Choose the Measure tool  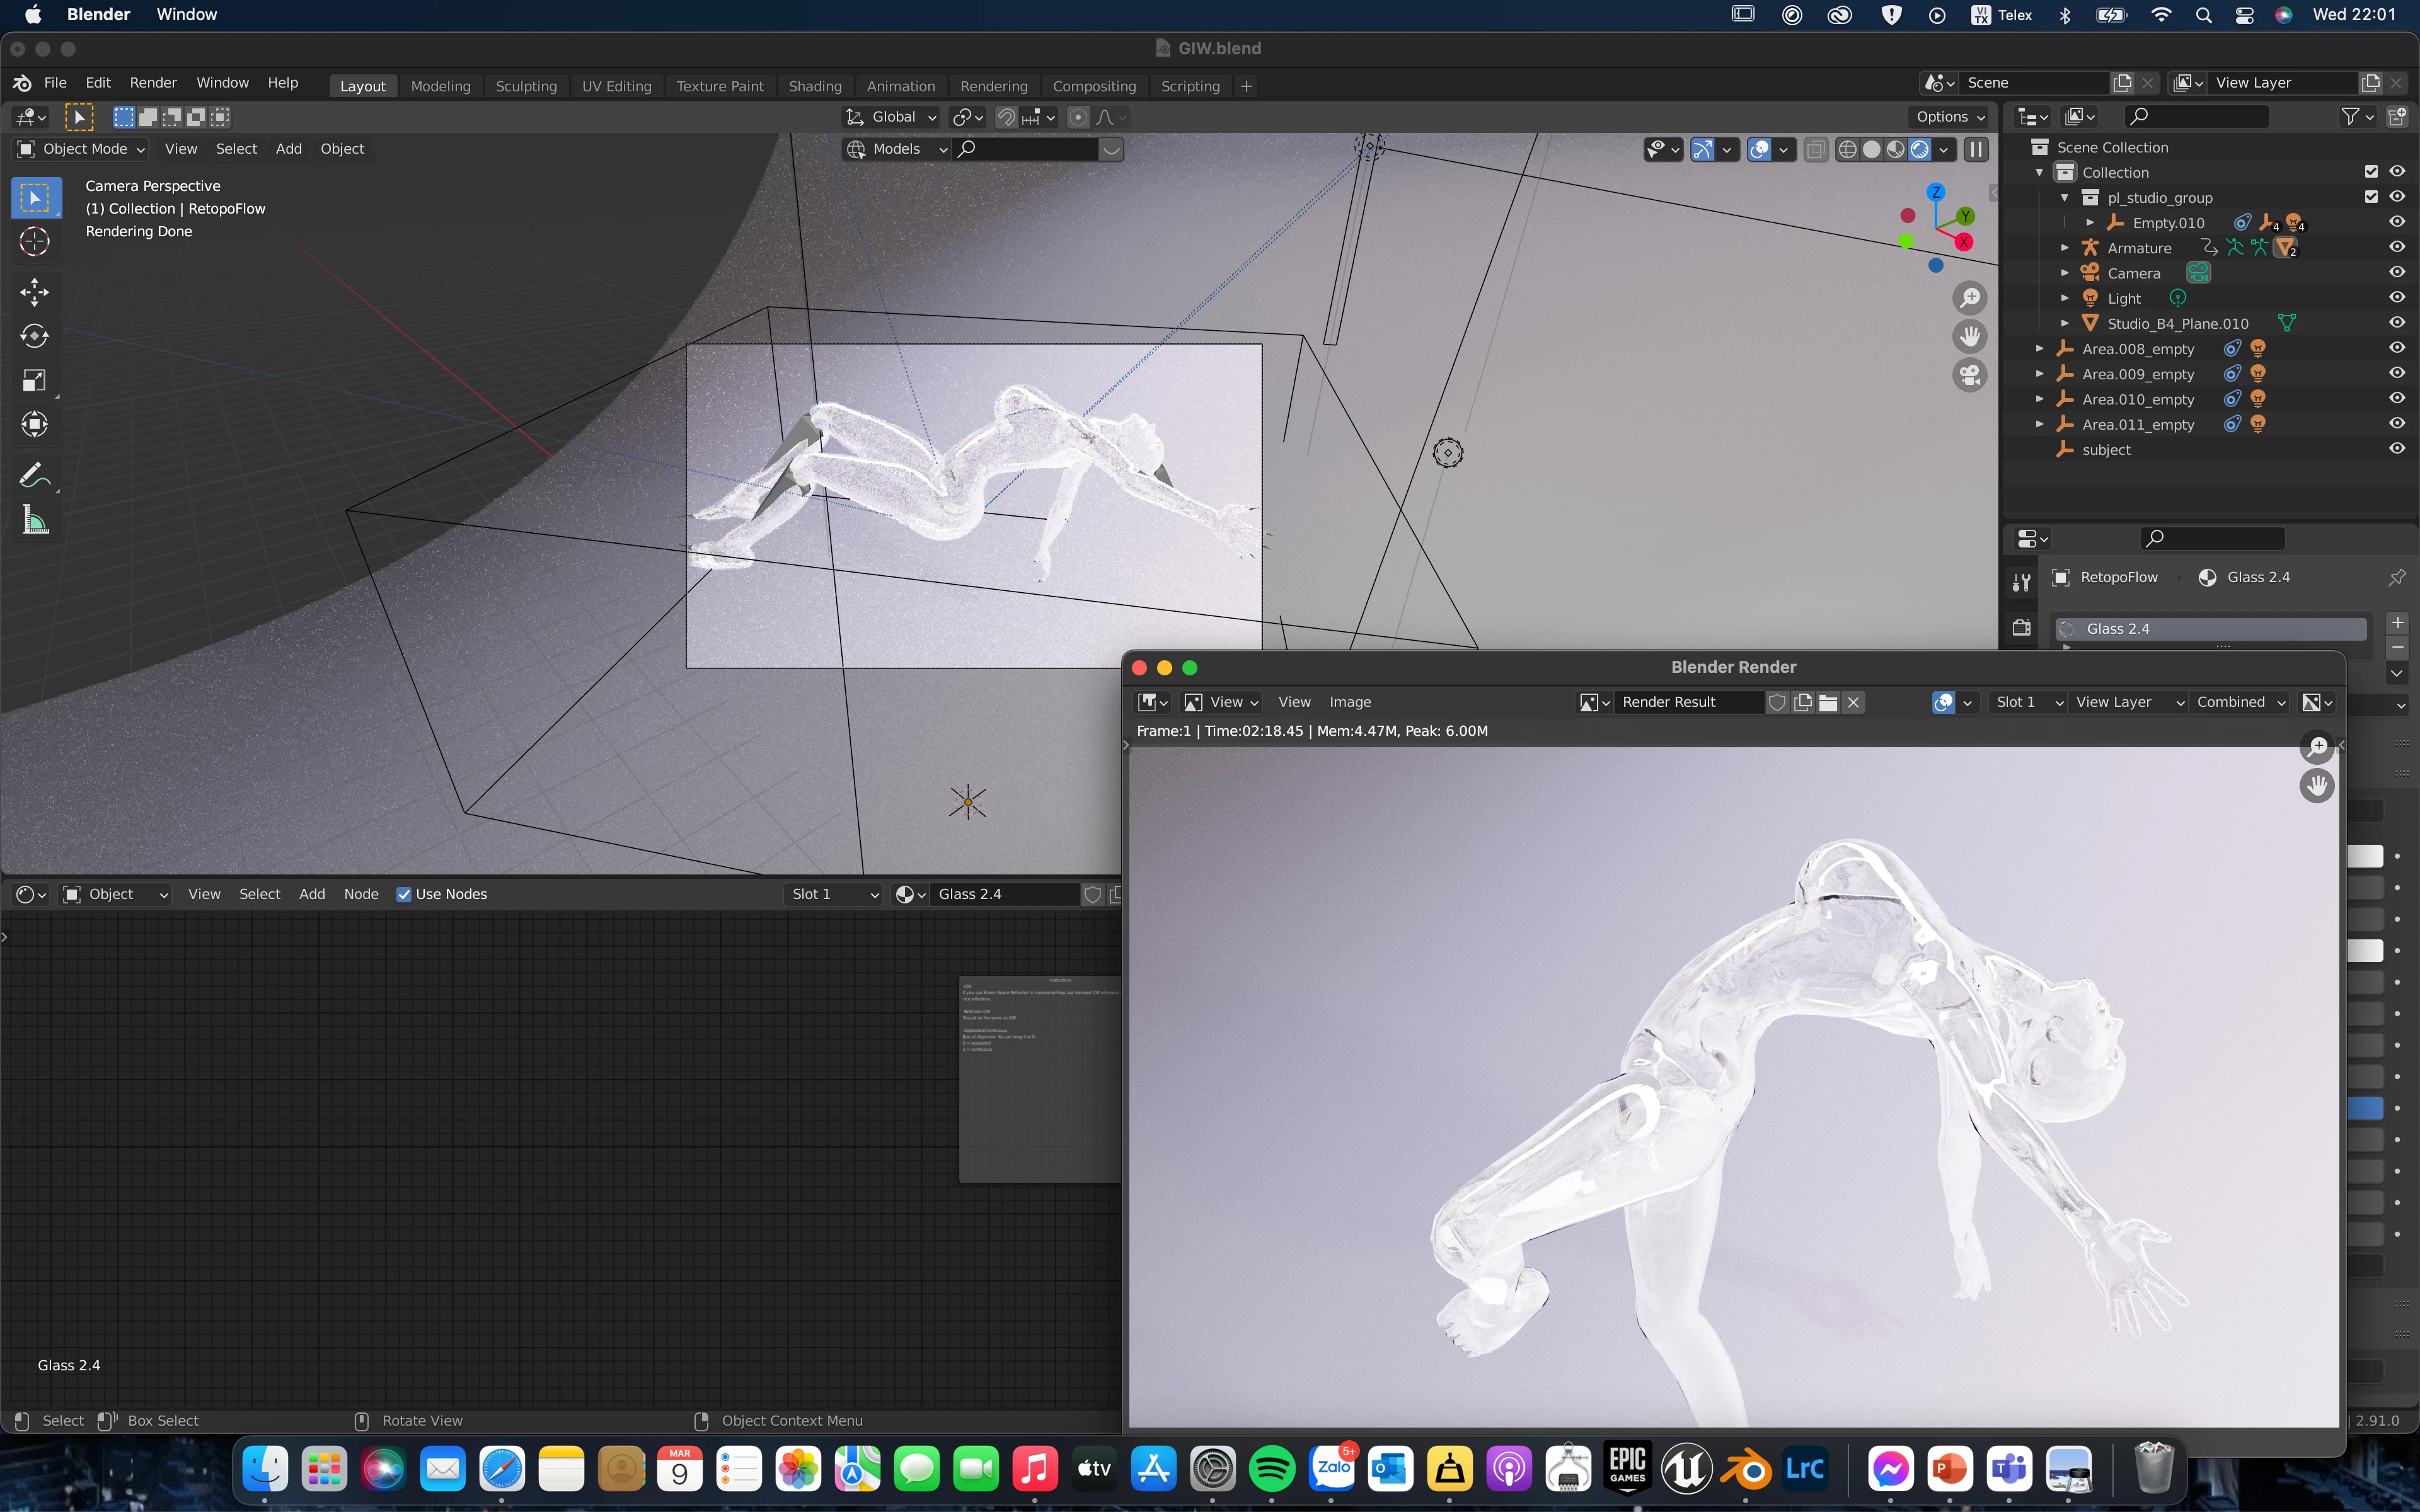[x=34, y=519]
